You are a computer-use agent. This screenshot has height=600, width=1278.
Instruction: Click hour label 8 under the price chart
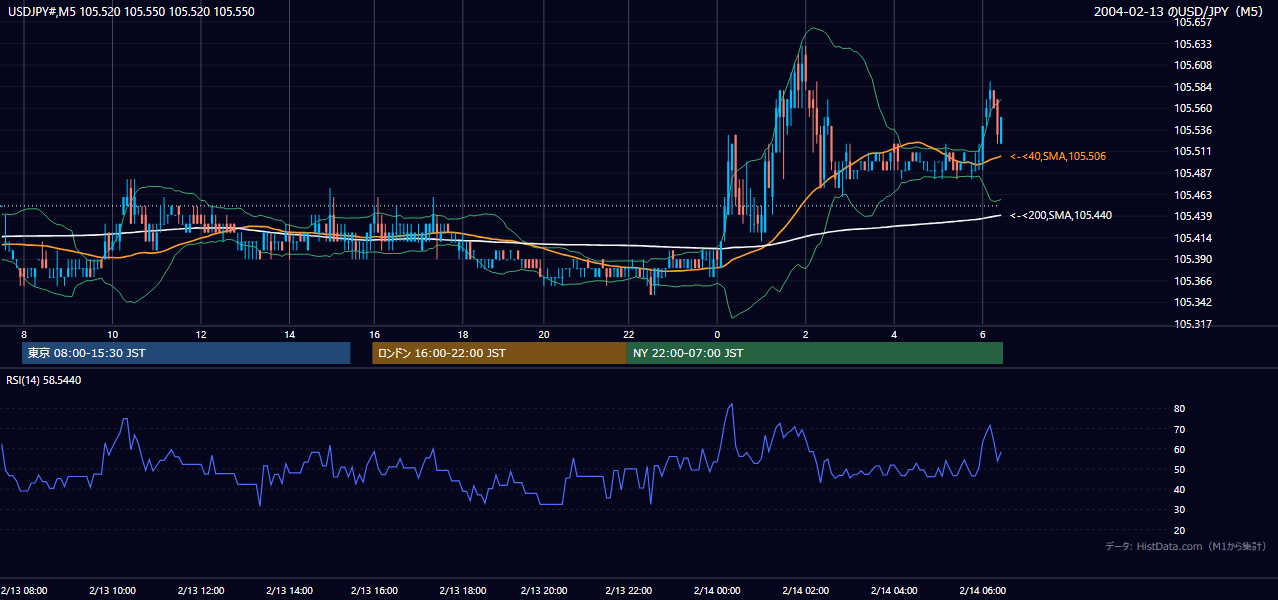tap(24, 334)
